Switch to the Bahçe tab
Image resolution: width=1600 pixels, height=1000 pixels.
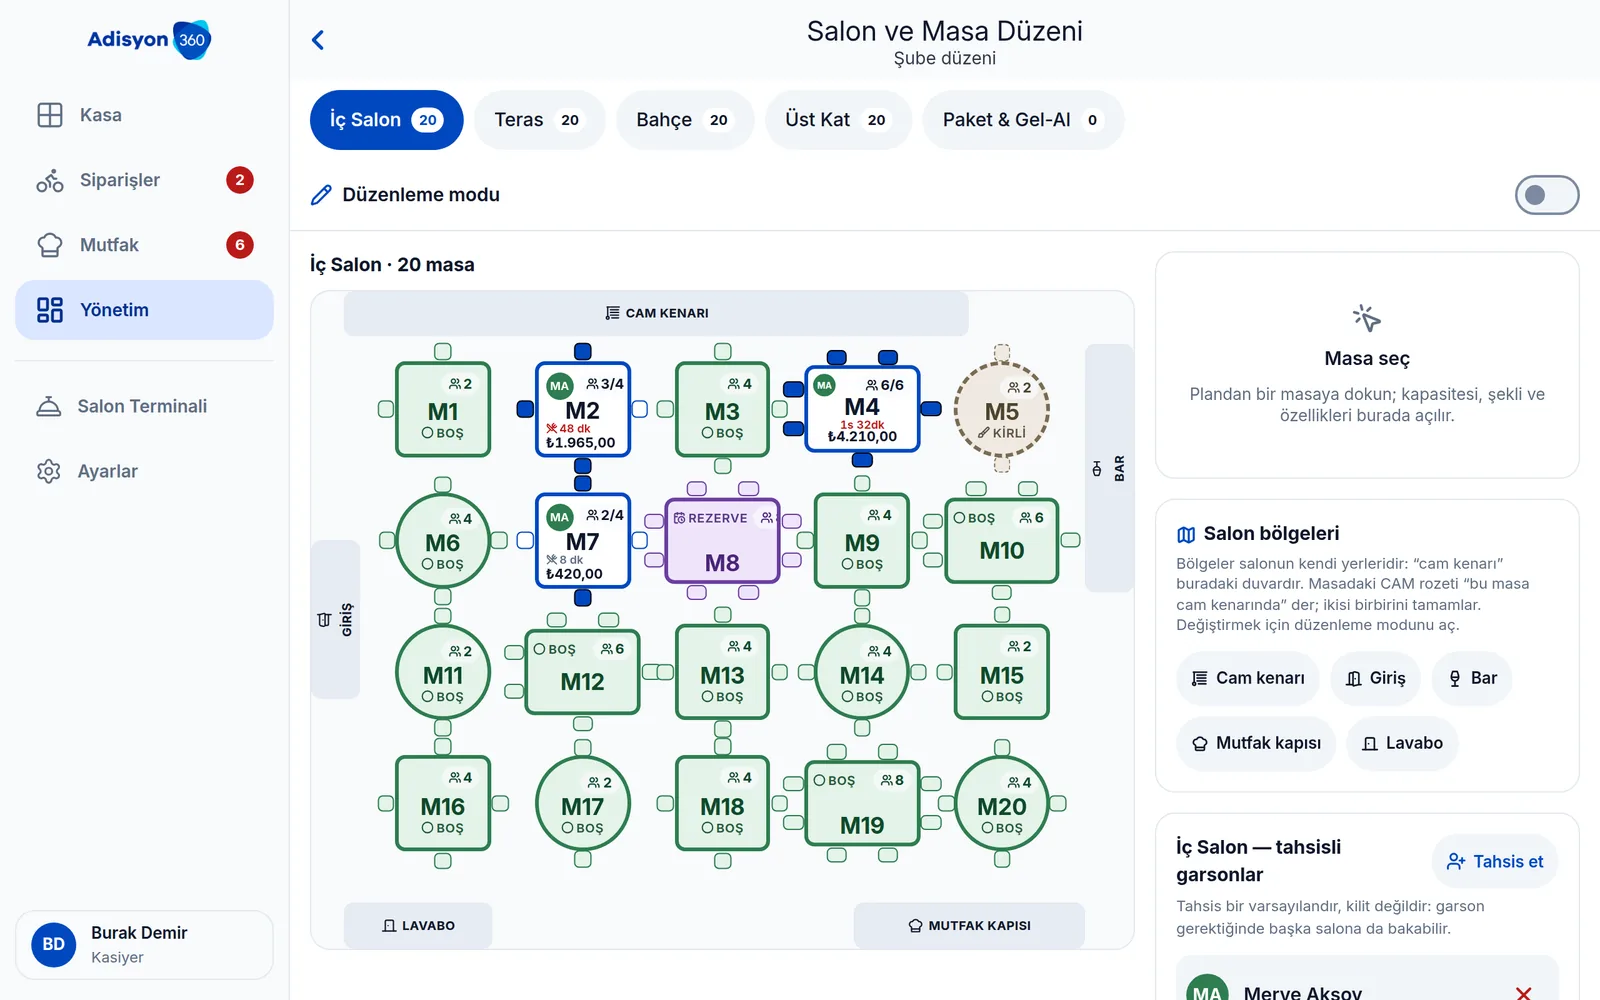(685, 120)
